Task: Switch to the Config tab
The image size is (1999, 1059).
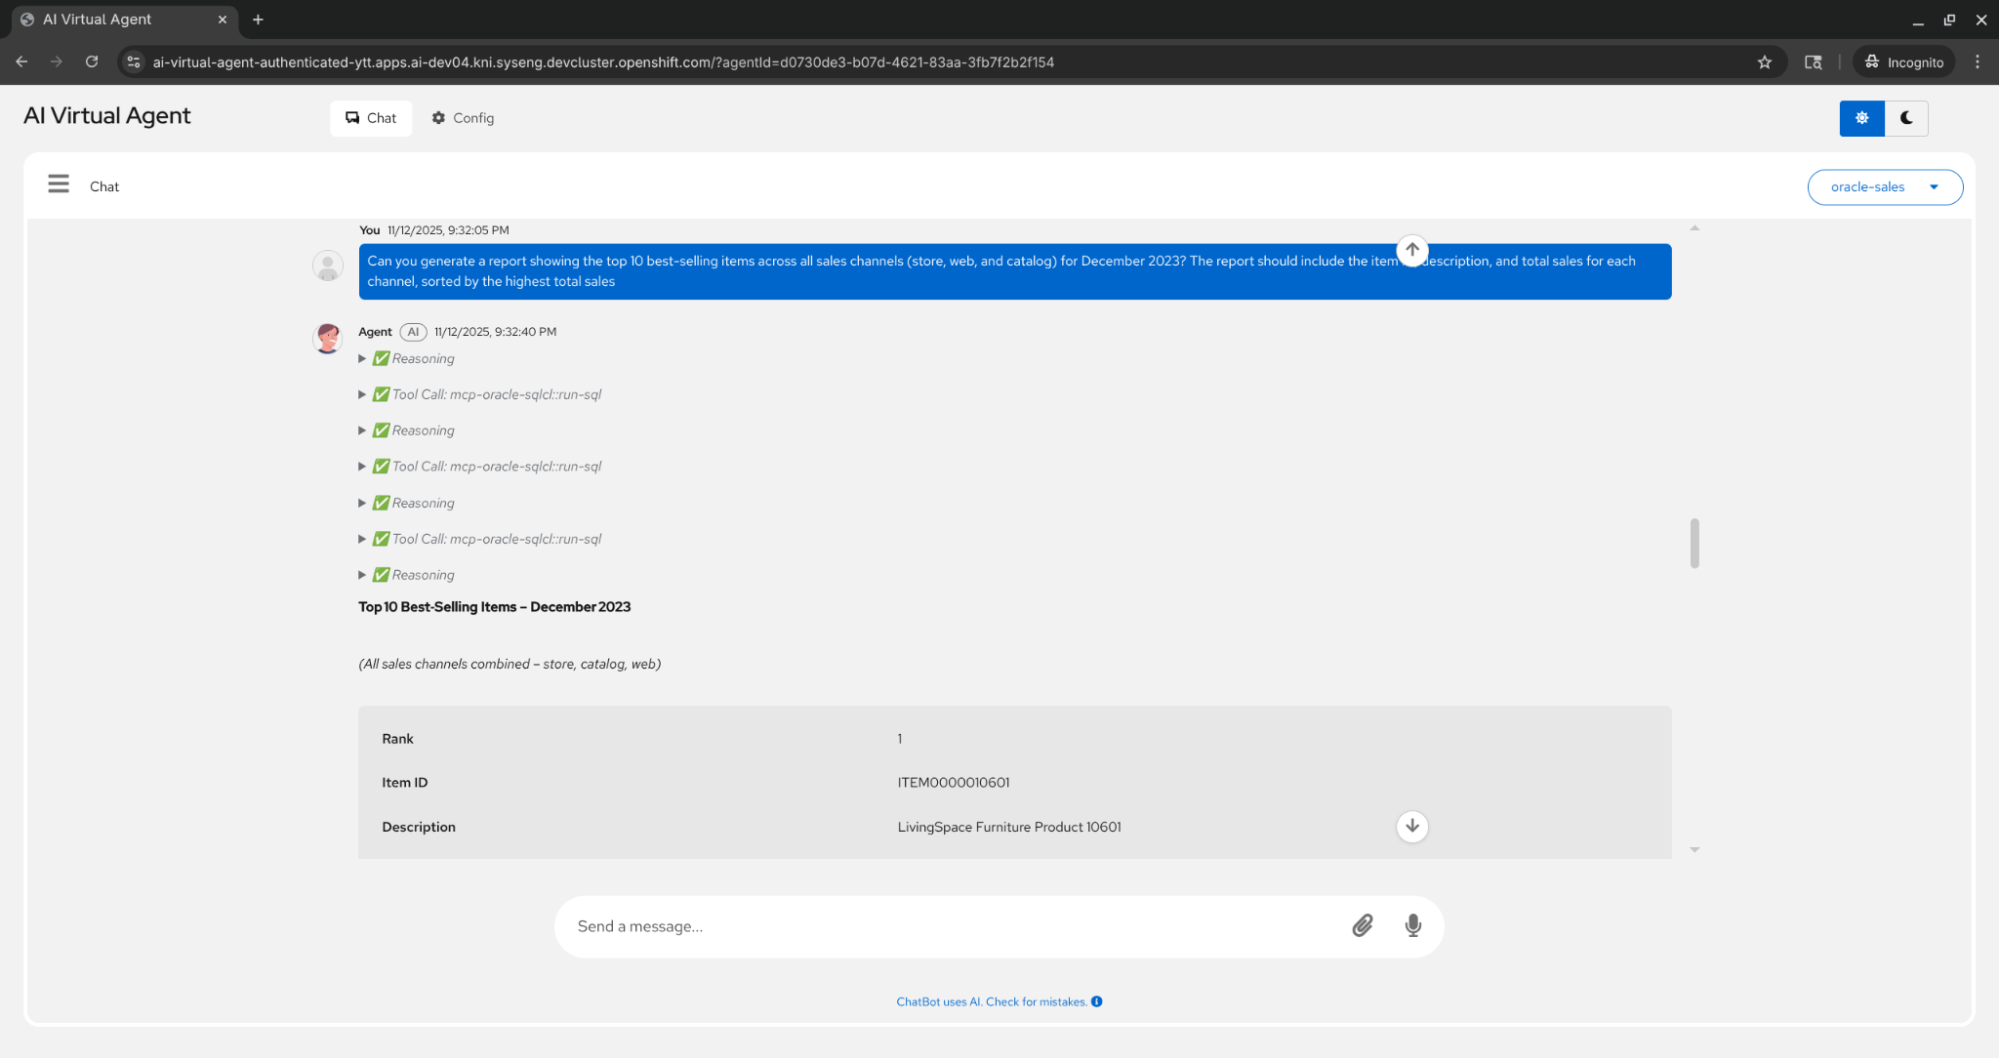Action: pyautogui.click(x=463, y=118)
